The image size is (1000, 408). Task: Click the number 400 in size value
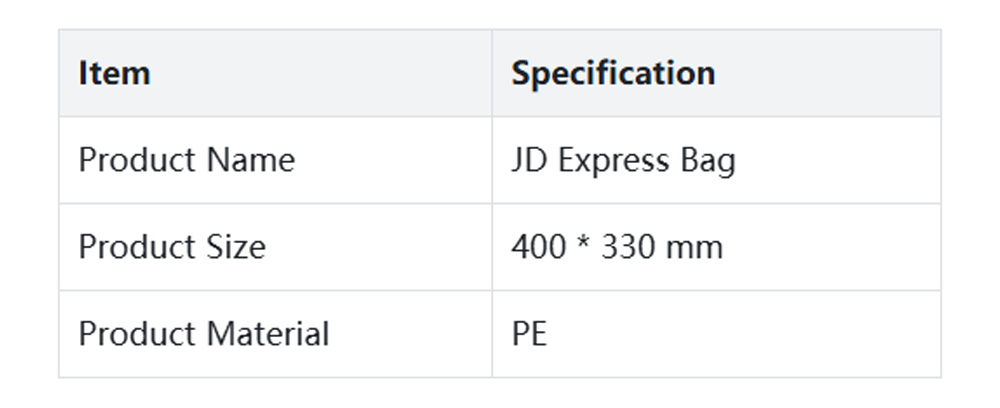(539, 246)
